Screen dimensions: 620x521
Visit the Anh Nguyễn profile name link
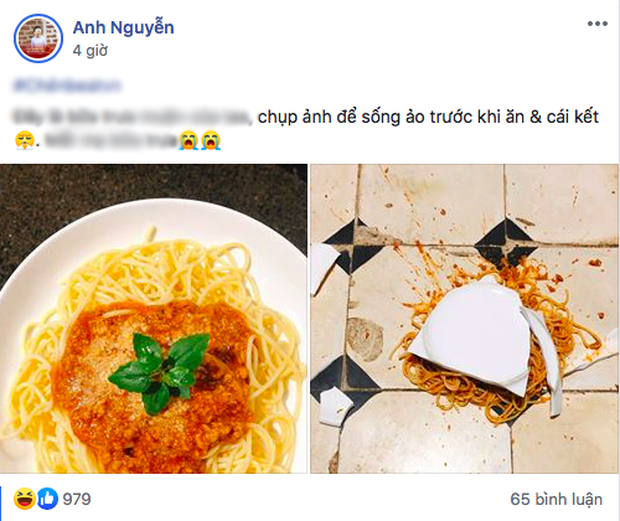pyautogui.click(x=123, y=28)
